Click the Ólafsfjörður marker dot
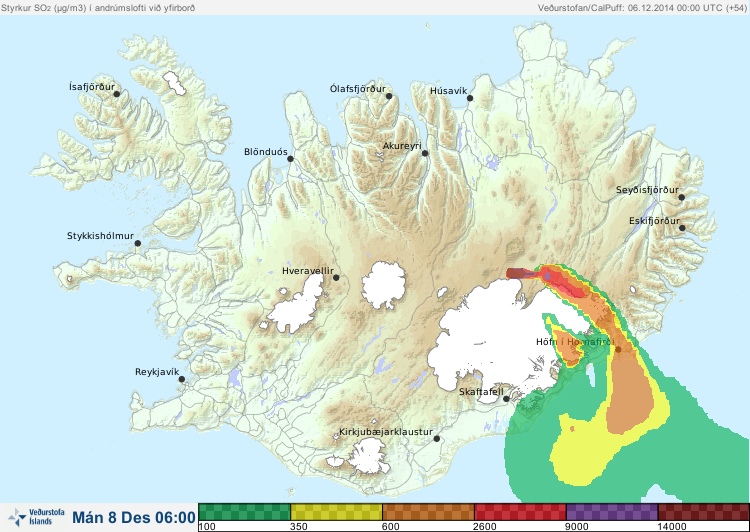The height and width of the screenshot is (532, 750). pos(389,96)
